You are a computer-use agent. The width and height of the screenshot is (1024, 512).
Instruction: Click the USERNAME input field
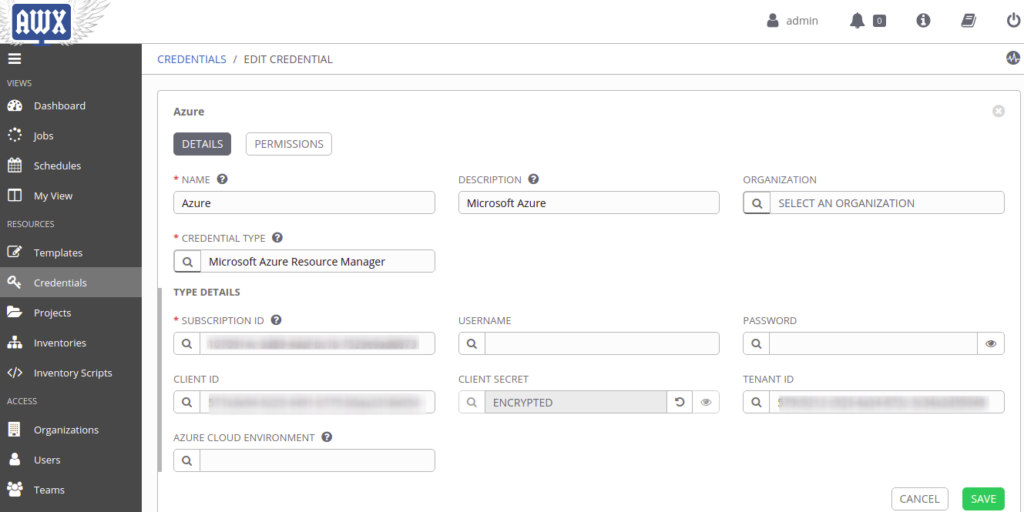click(x=602, y=344)
